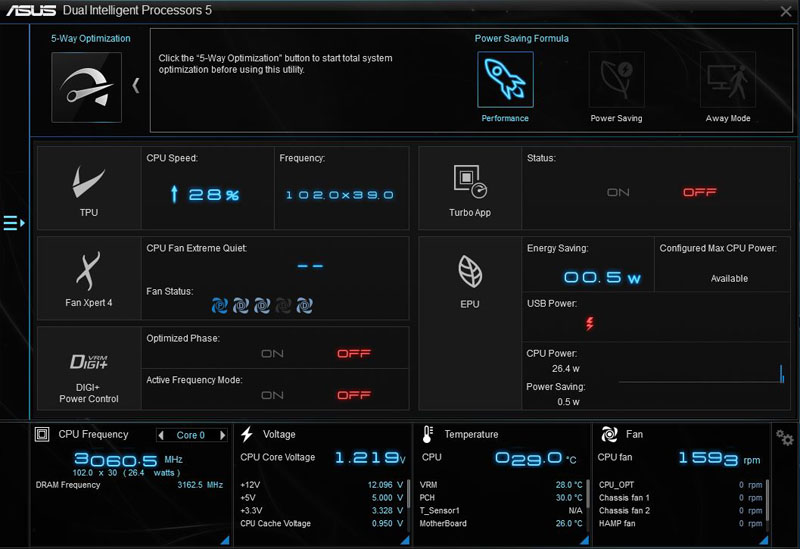
Task: Start the 5-Way Optimization speedometer button
Action: point(86,87)
